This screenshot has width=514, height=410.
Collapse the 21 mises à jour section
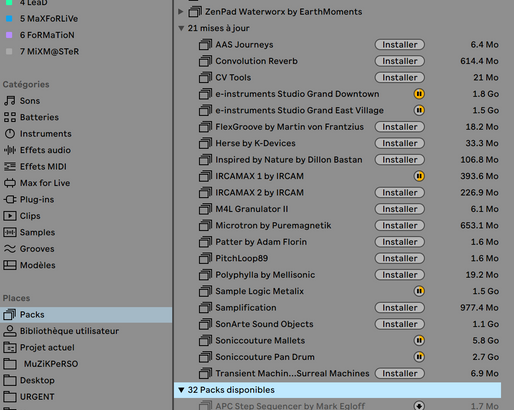[181, 28]
